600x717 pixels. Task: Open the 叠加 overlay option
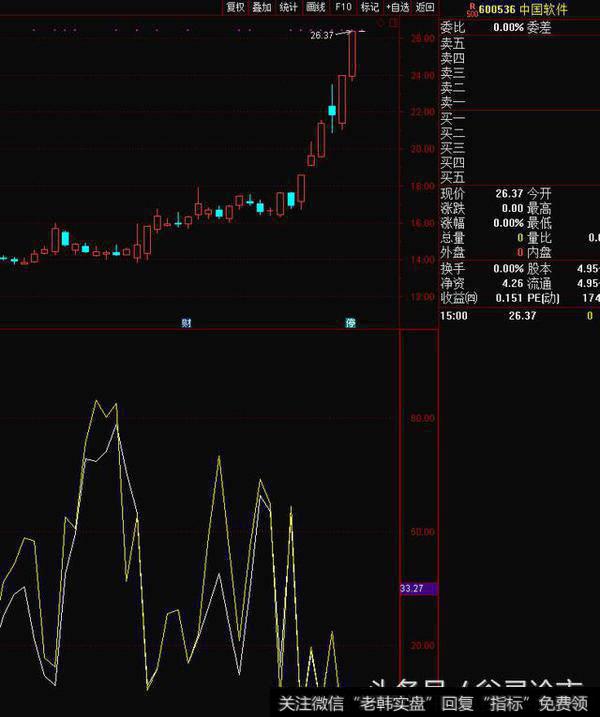[x=262, y=7]
